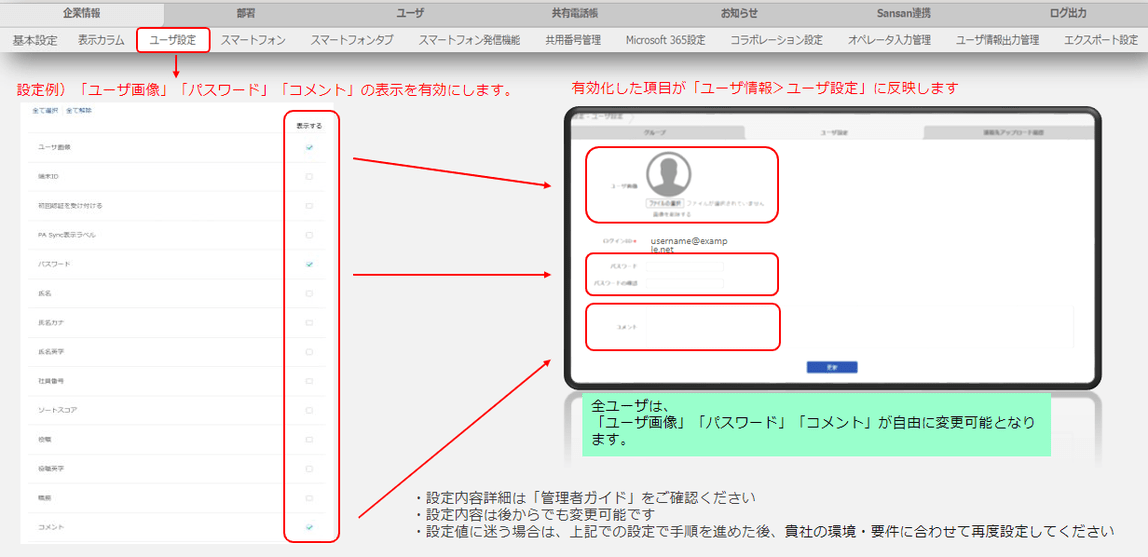Click the ファイルの選択 button
1148x557 pixels.
(665, 203)
